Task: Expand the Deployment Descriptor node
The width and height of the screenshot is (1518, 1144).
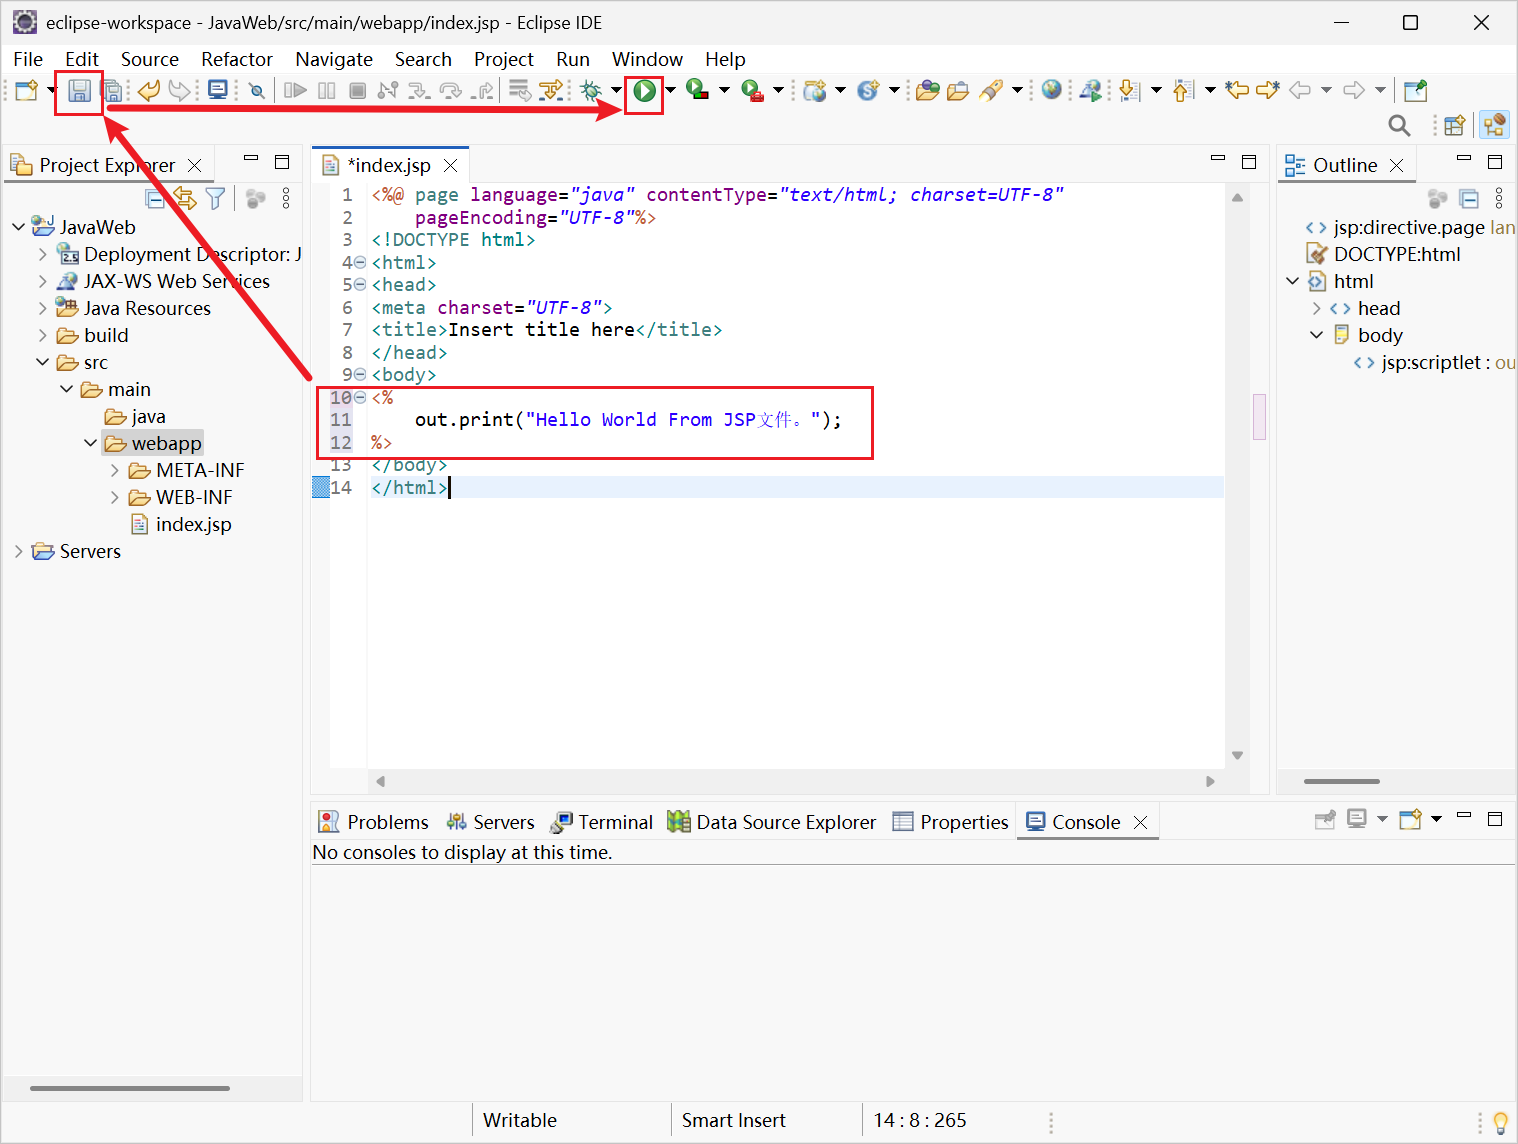Action: pos(42,254)
